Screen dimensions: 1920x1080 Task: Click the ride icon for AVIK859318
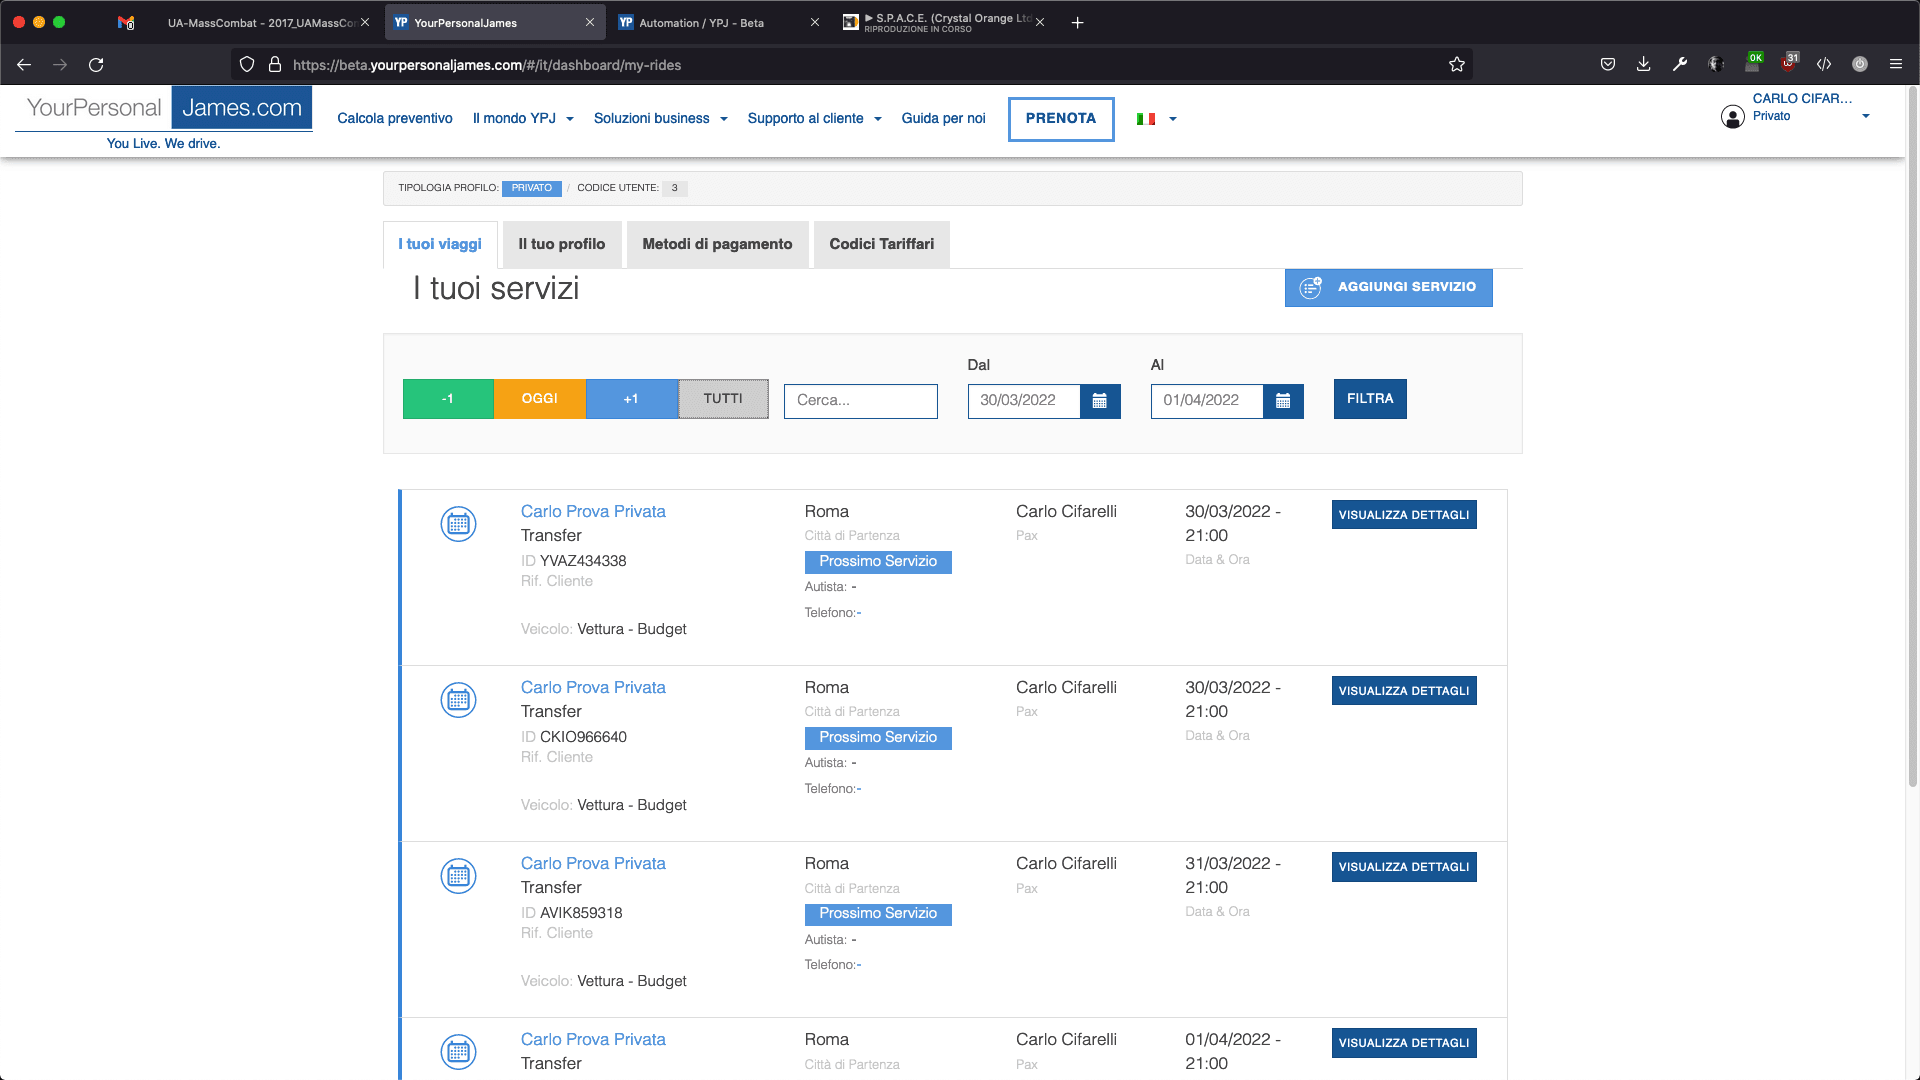click(458, 876)
